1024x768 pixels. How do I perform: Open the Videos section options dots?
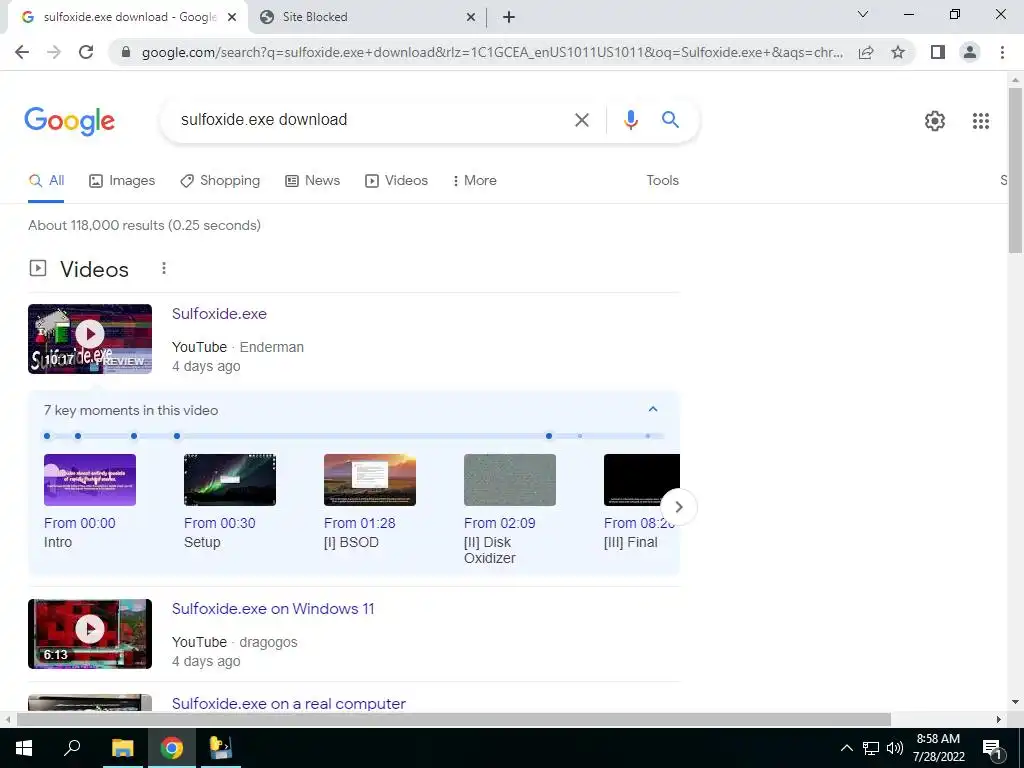pyautogui.click(x=164, y=268)
